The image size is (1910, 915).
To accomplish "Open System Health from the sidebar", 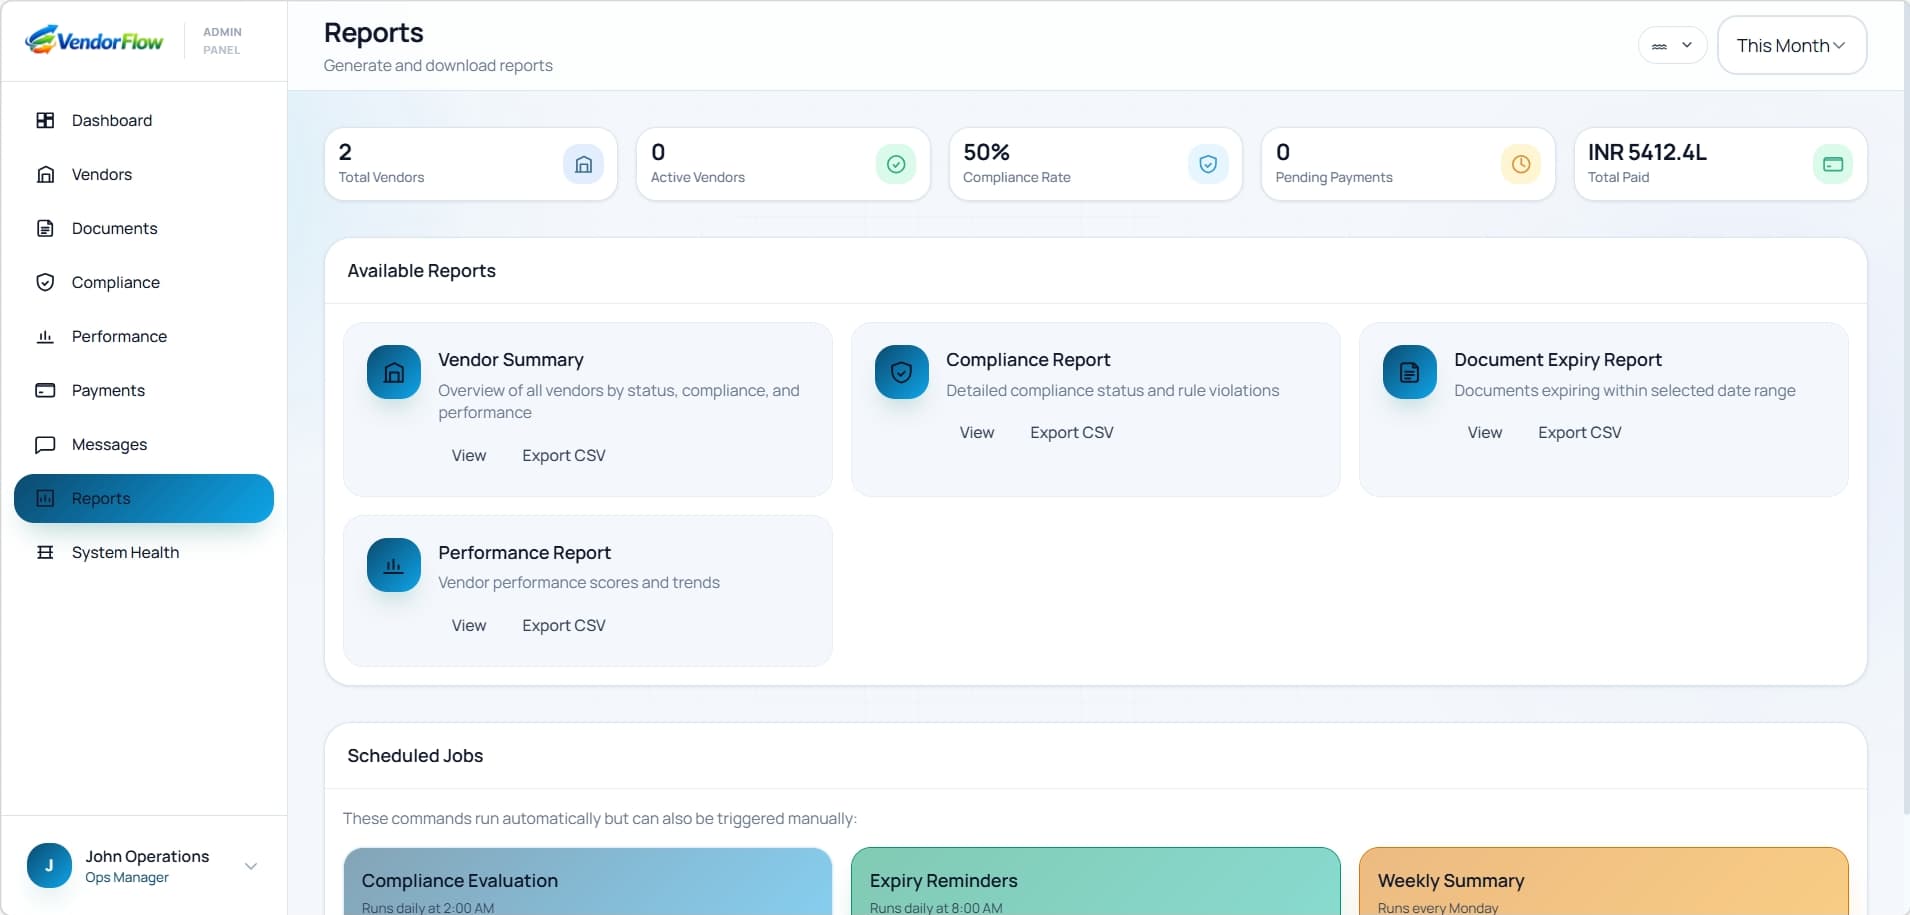I will tap(125, 552).
